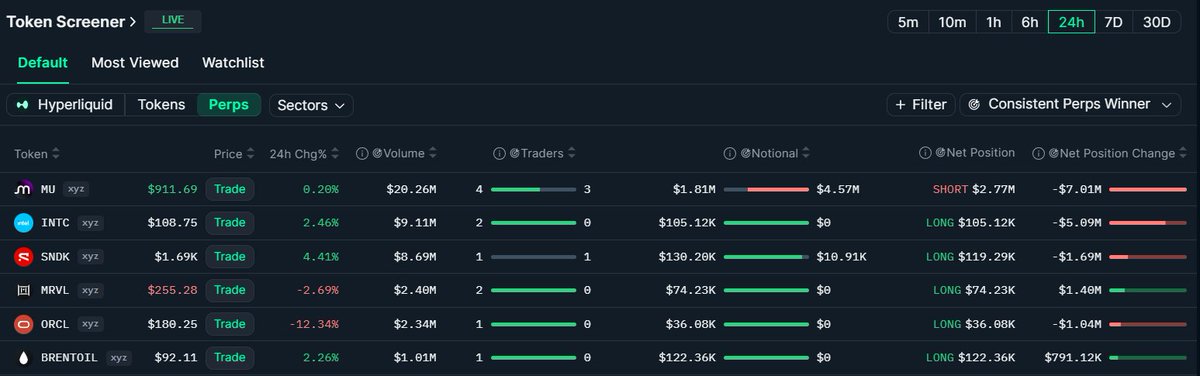Click the INTC token logo icon
Image resolution: width=1200 pixels, height=376 pixels.
(x=23, y=223)
